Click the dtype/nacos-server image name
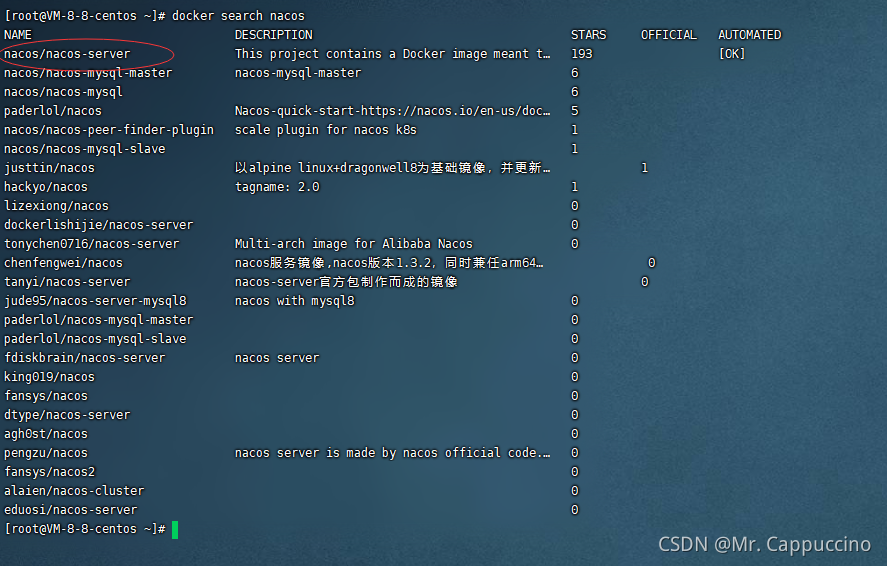This screenshot has width=887, height=566. coord(67,415)
